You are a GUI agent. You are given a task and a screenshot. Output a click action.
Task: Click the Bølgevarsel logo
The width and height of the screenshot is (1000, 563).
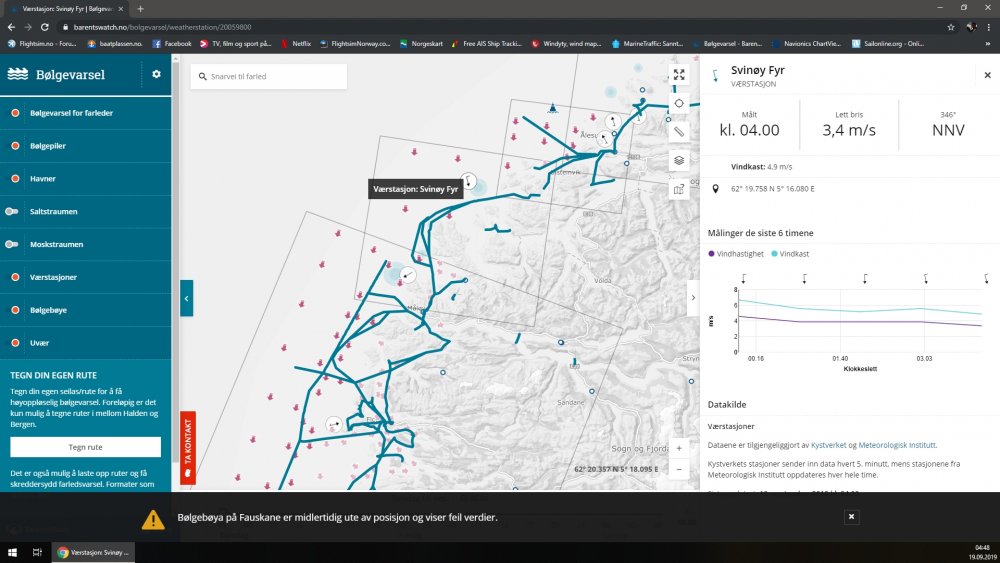click(x=56, y=75)
